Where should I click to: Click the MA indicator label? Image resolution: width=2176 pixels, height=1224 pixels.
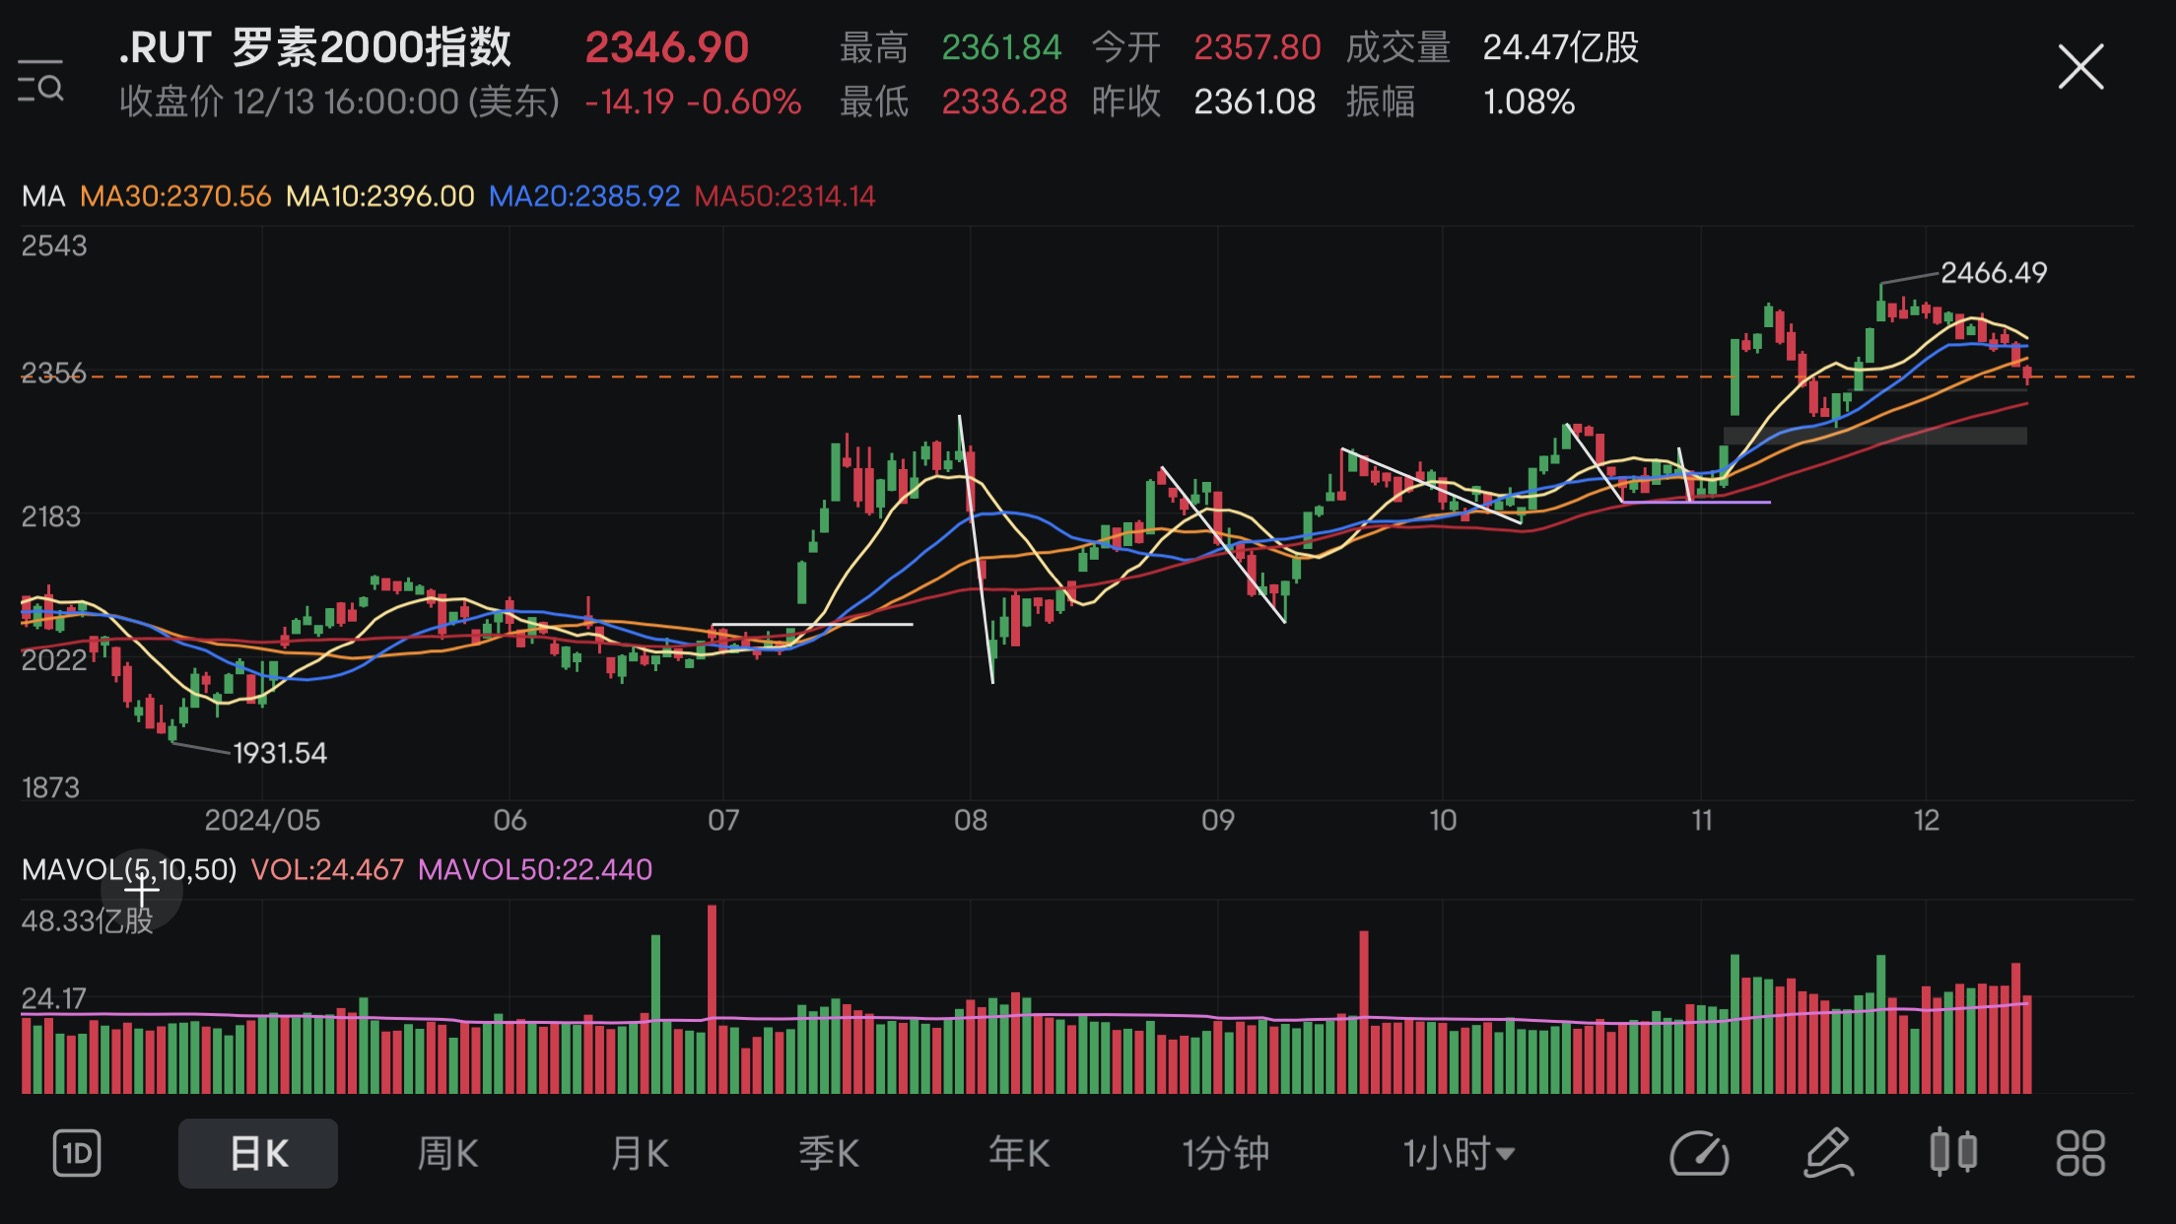[x=43, y=196]
